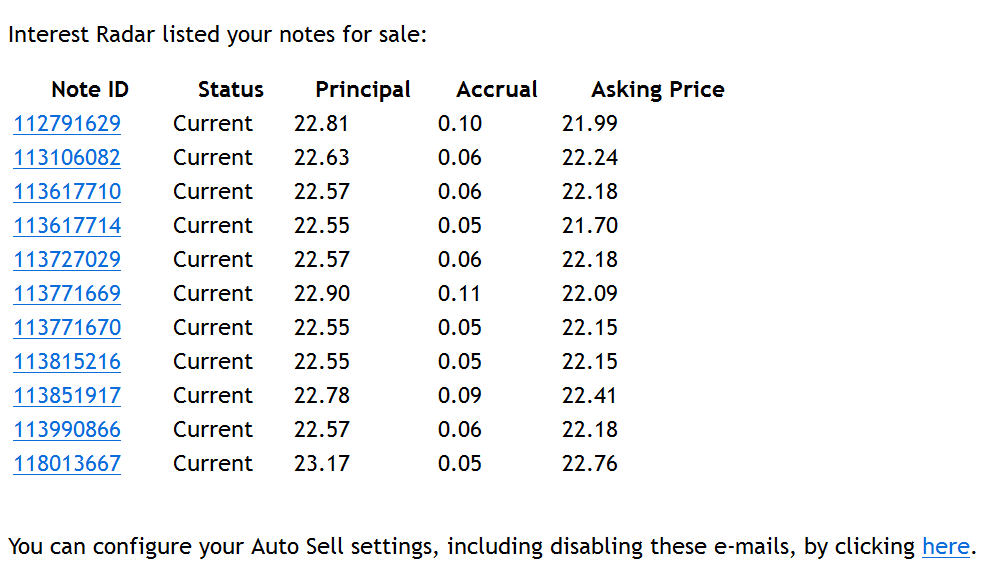
Task: Click the Principal column header
Action: [362, 90]
